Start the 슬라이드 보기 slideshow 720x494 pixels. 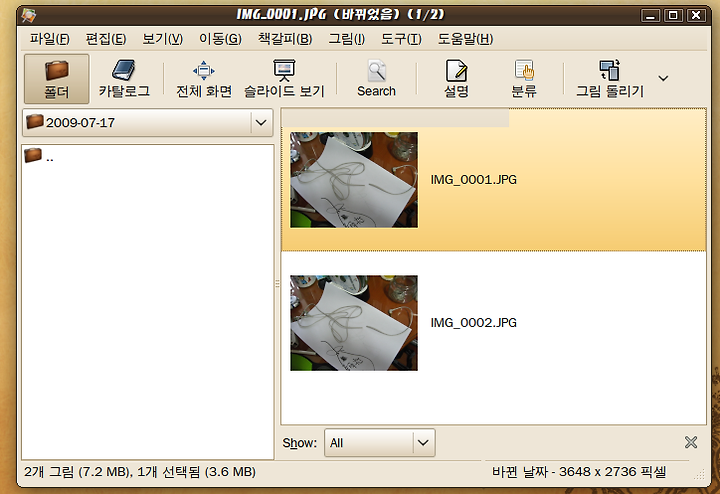click(x=284, y=79)
